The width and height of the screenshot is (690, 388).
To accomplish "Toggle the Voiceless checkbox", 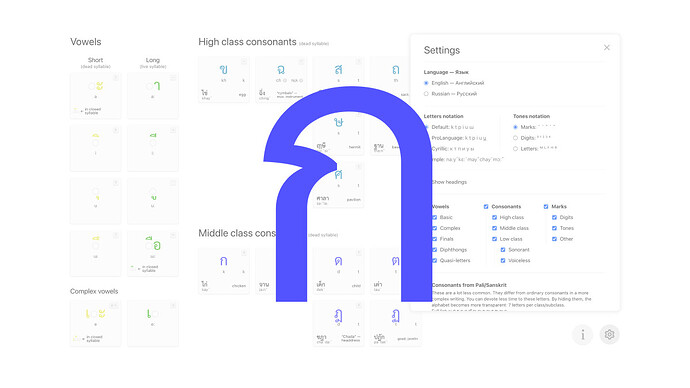I will coord(503,260).
